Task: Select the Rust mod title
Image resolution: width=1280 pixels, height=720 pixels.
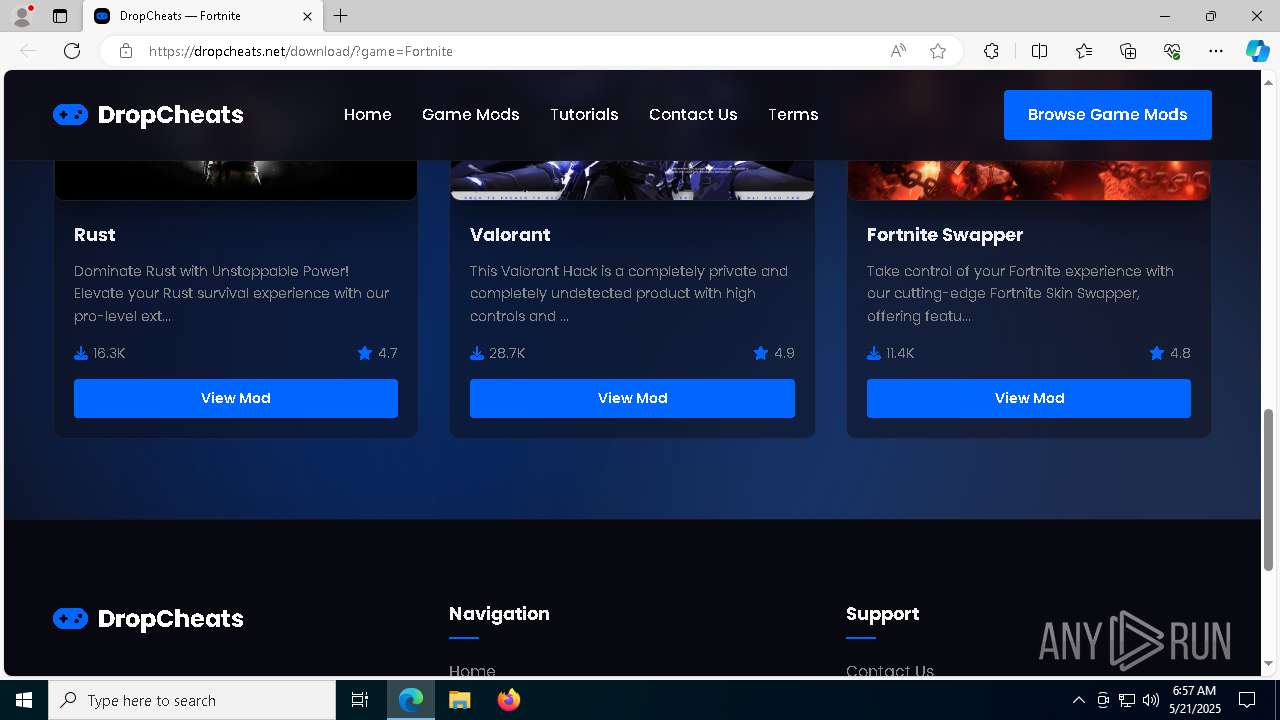Action: tap(95, 235)
